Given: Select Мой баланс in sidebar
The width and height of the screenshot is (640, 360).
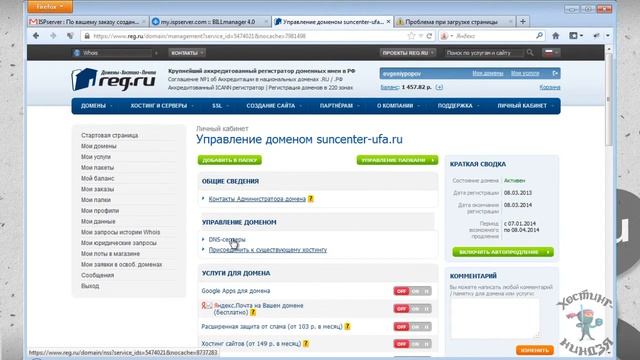Looking at the screenshot, I should pyautogui.click(x=98, y=178).
